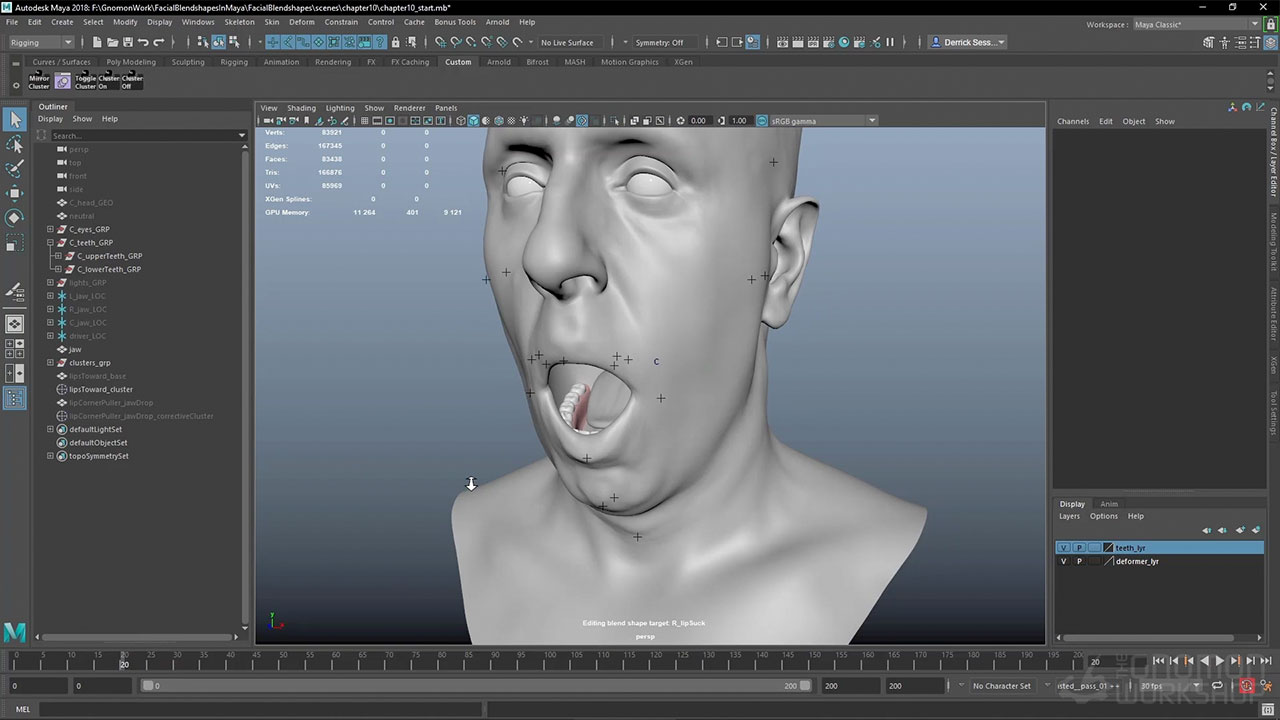Open the sRGB gamma dropdown
Screen dimensions: 1280x720
[871, 121]
